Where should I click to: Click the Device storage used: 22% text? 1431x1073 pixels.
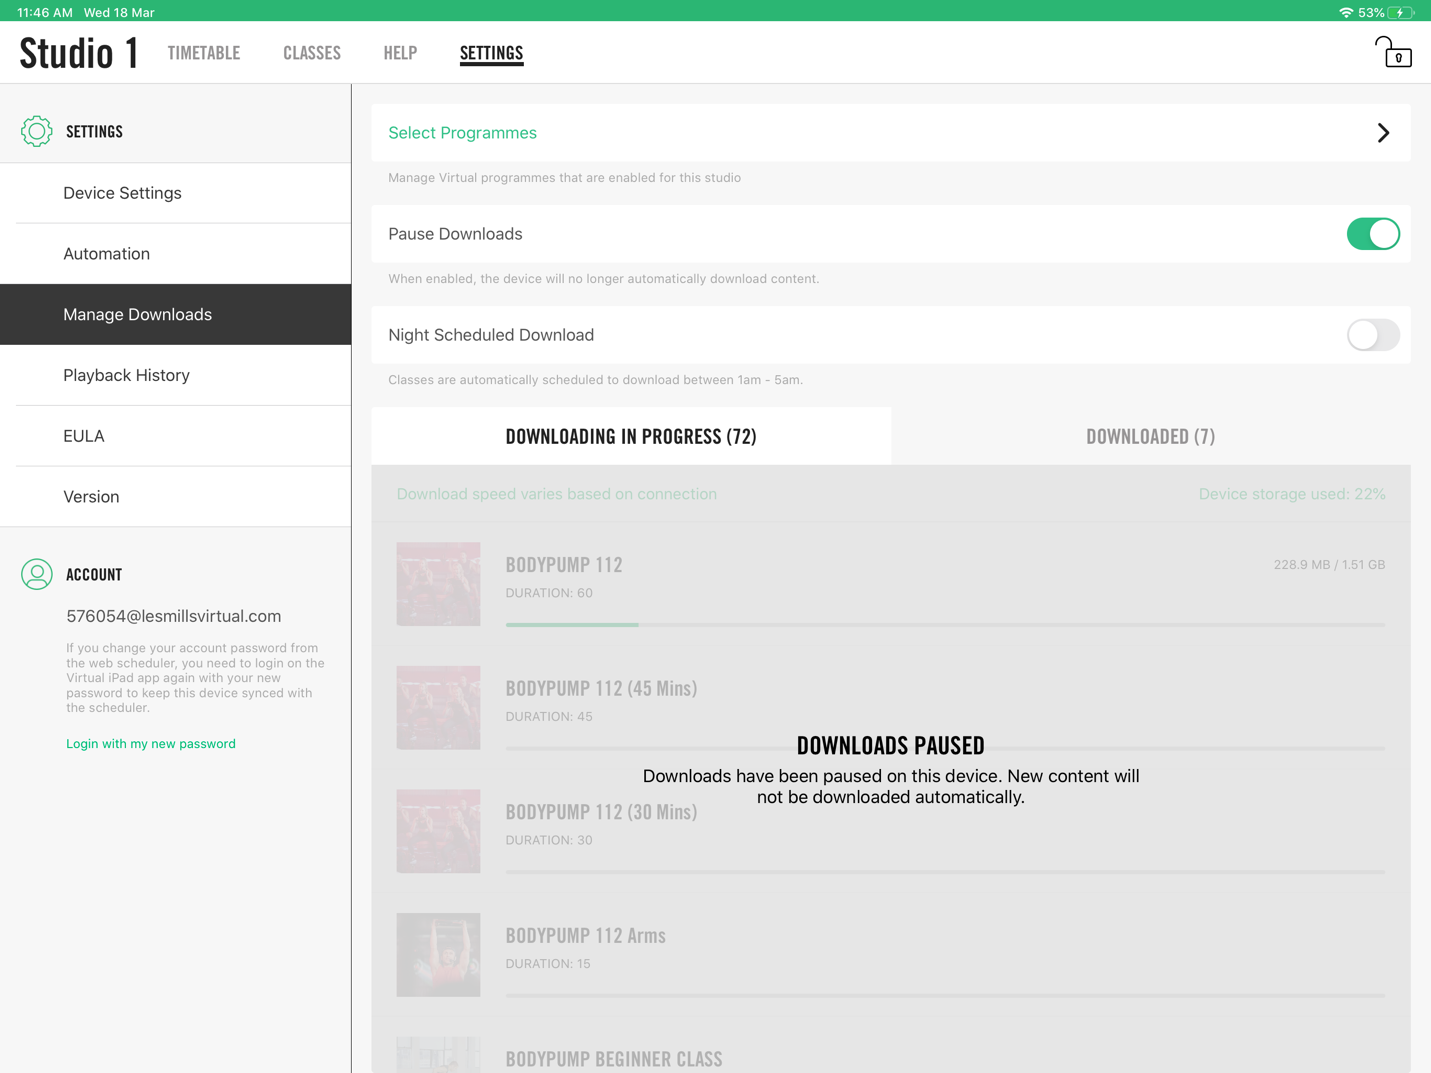pos(1292,494)
